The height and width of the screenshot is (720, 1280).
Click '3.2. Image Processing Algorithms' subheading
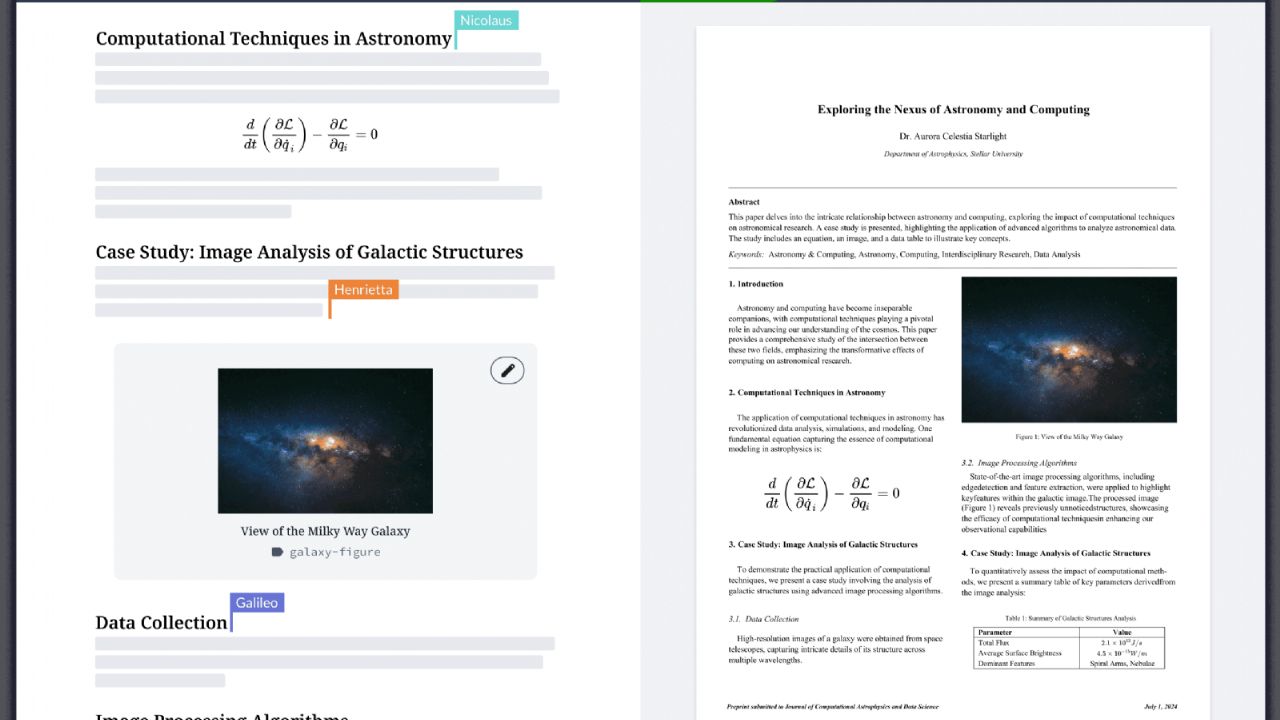click(1019, 463)
